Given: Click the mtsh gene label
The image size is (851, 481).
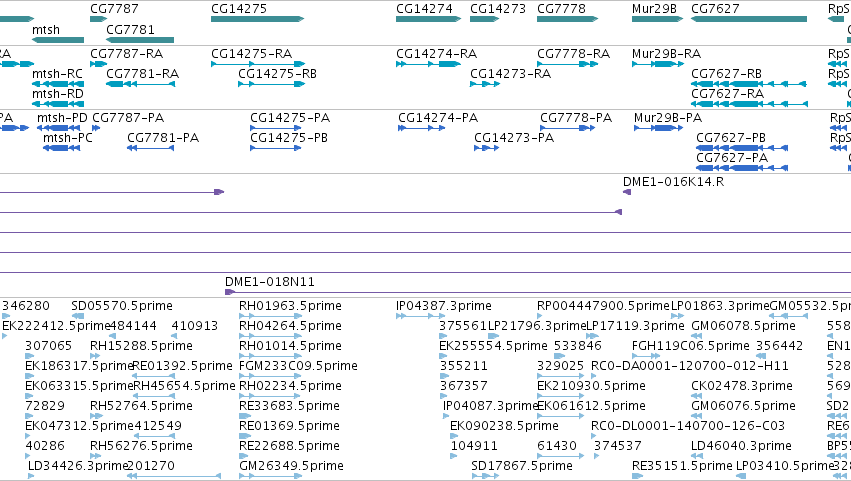Looking at the screenshot, I should [x=46, y=30].
